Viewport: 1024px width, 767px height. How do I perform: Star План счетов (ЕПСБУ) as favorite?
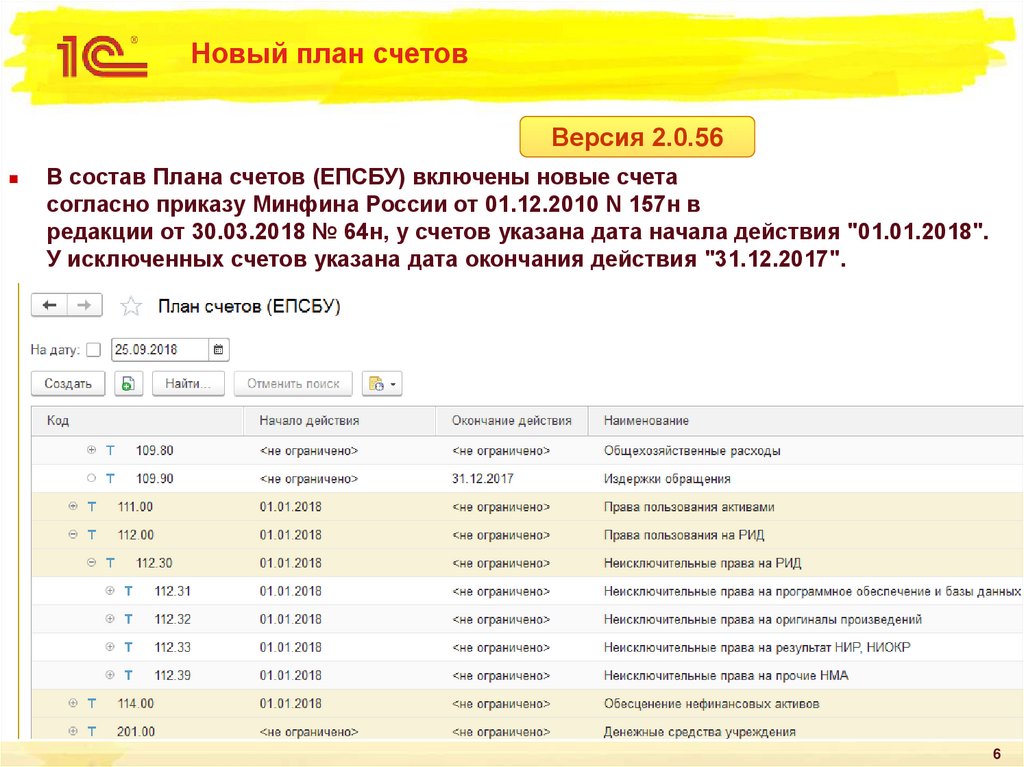point(128,307)
